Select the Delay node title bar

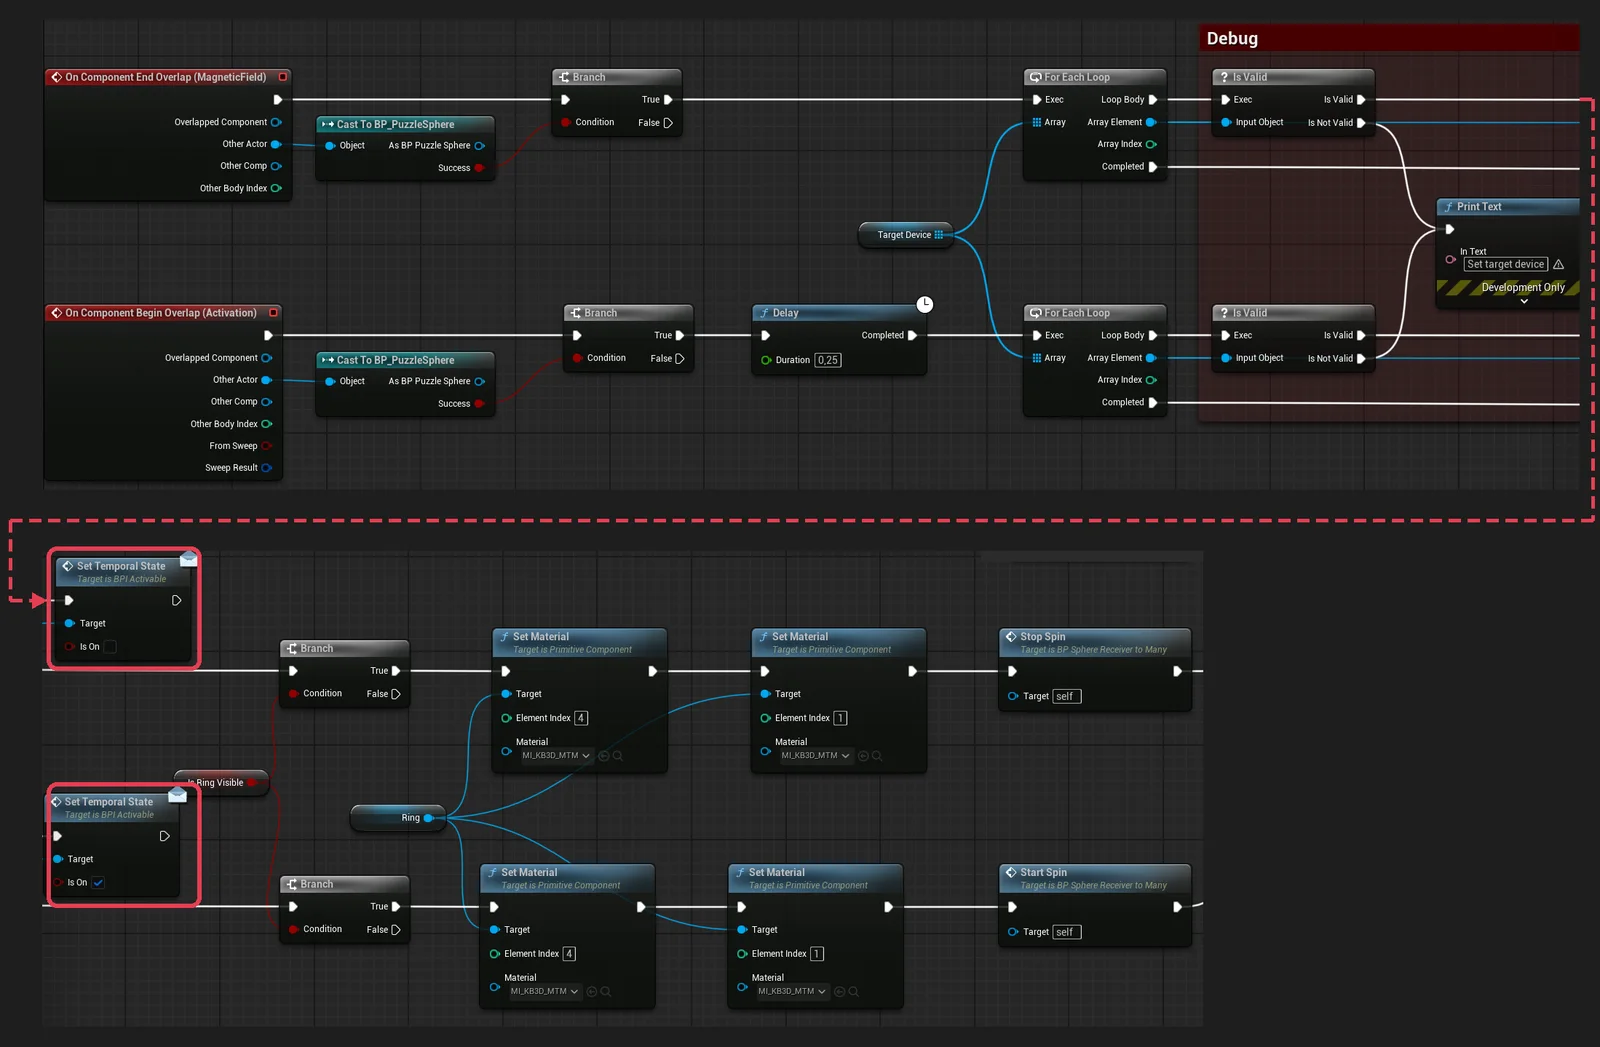click(838, 313)
